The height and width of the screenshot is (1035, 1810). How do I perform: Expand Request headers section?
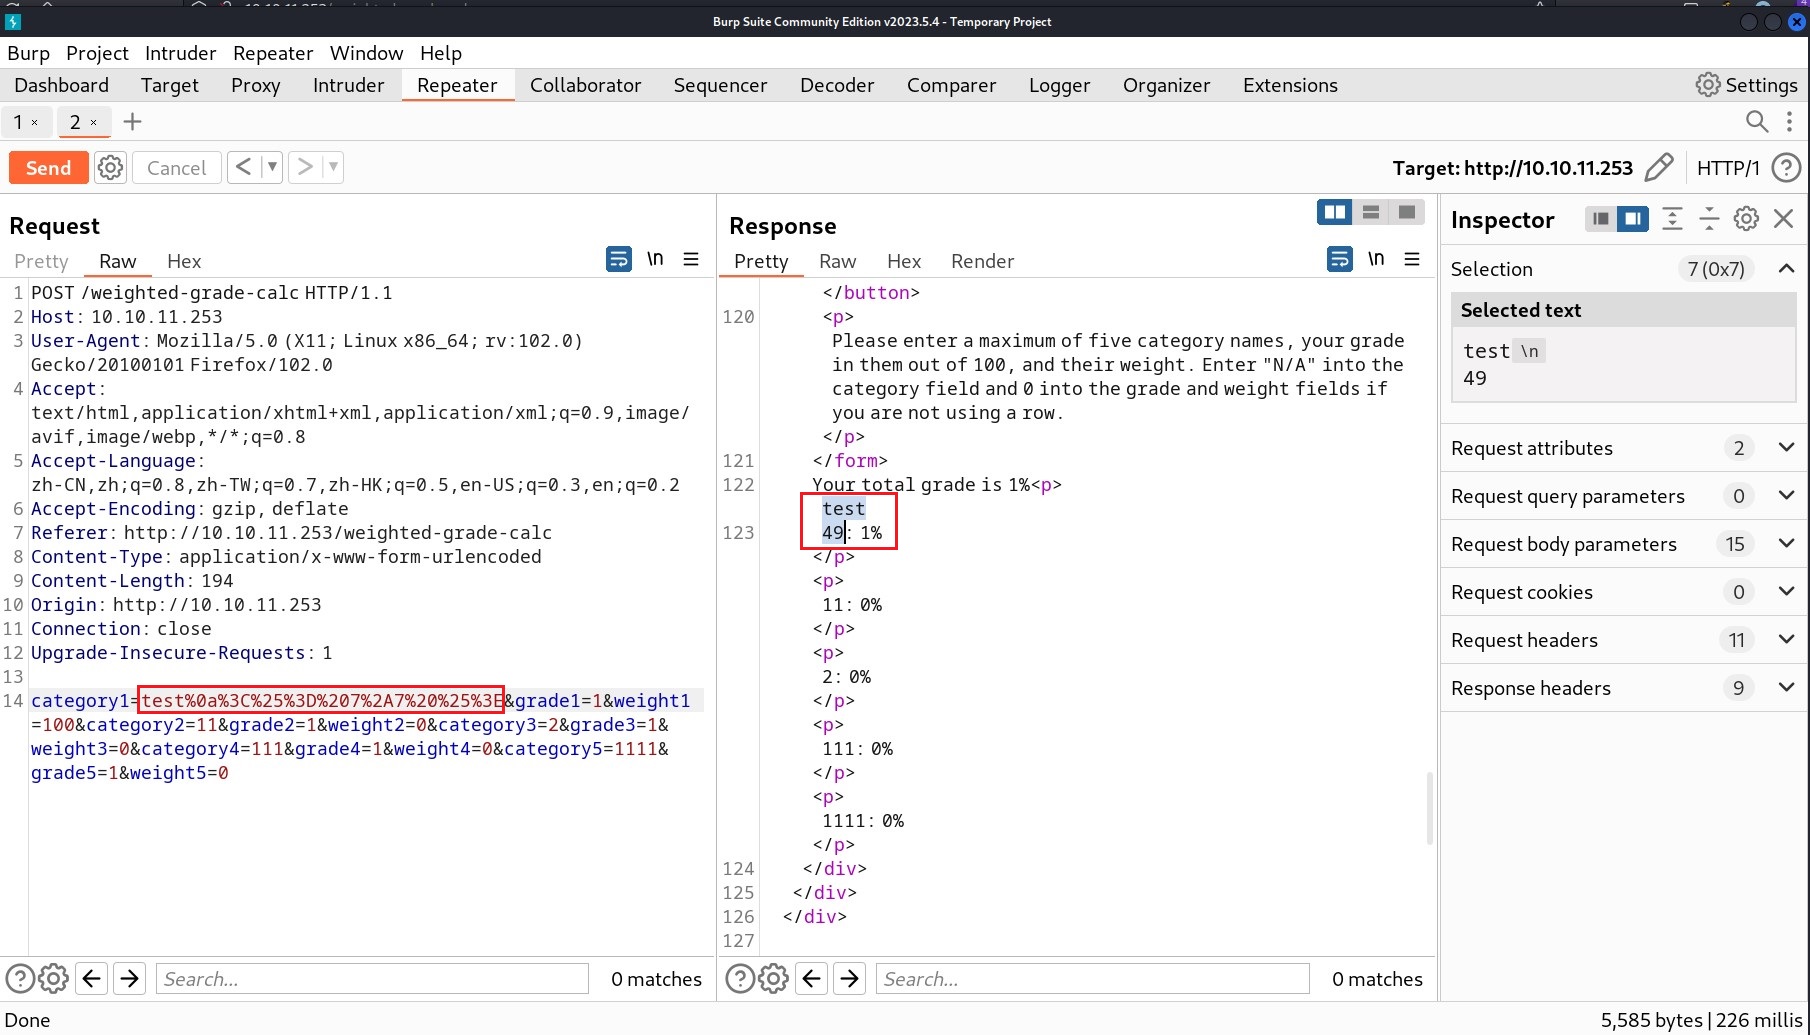coord(1786,640)
